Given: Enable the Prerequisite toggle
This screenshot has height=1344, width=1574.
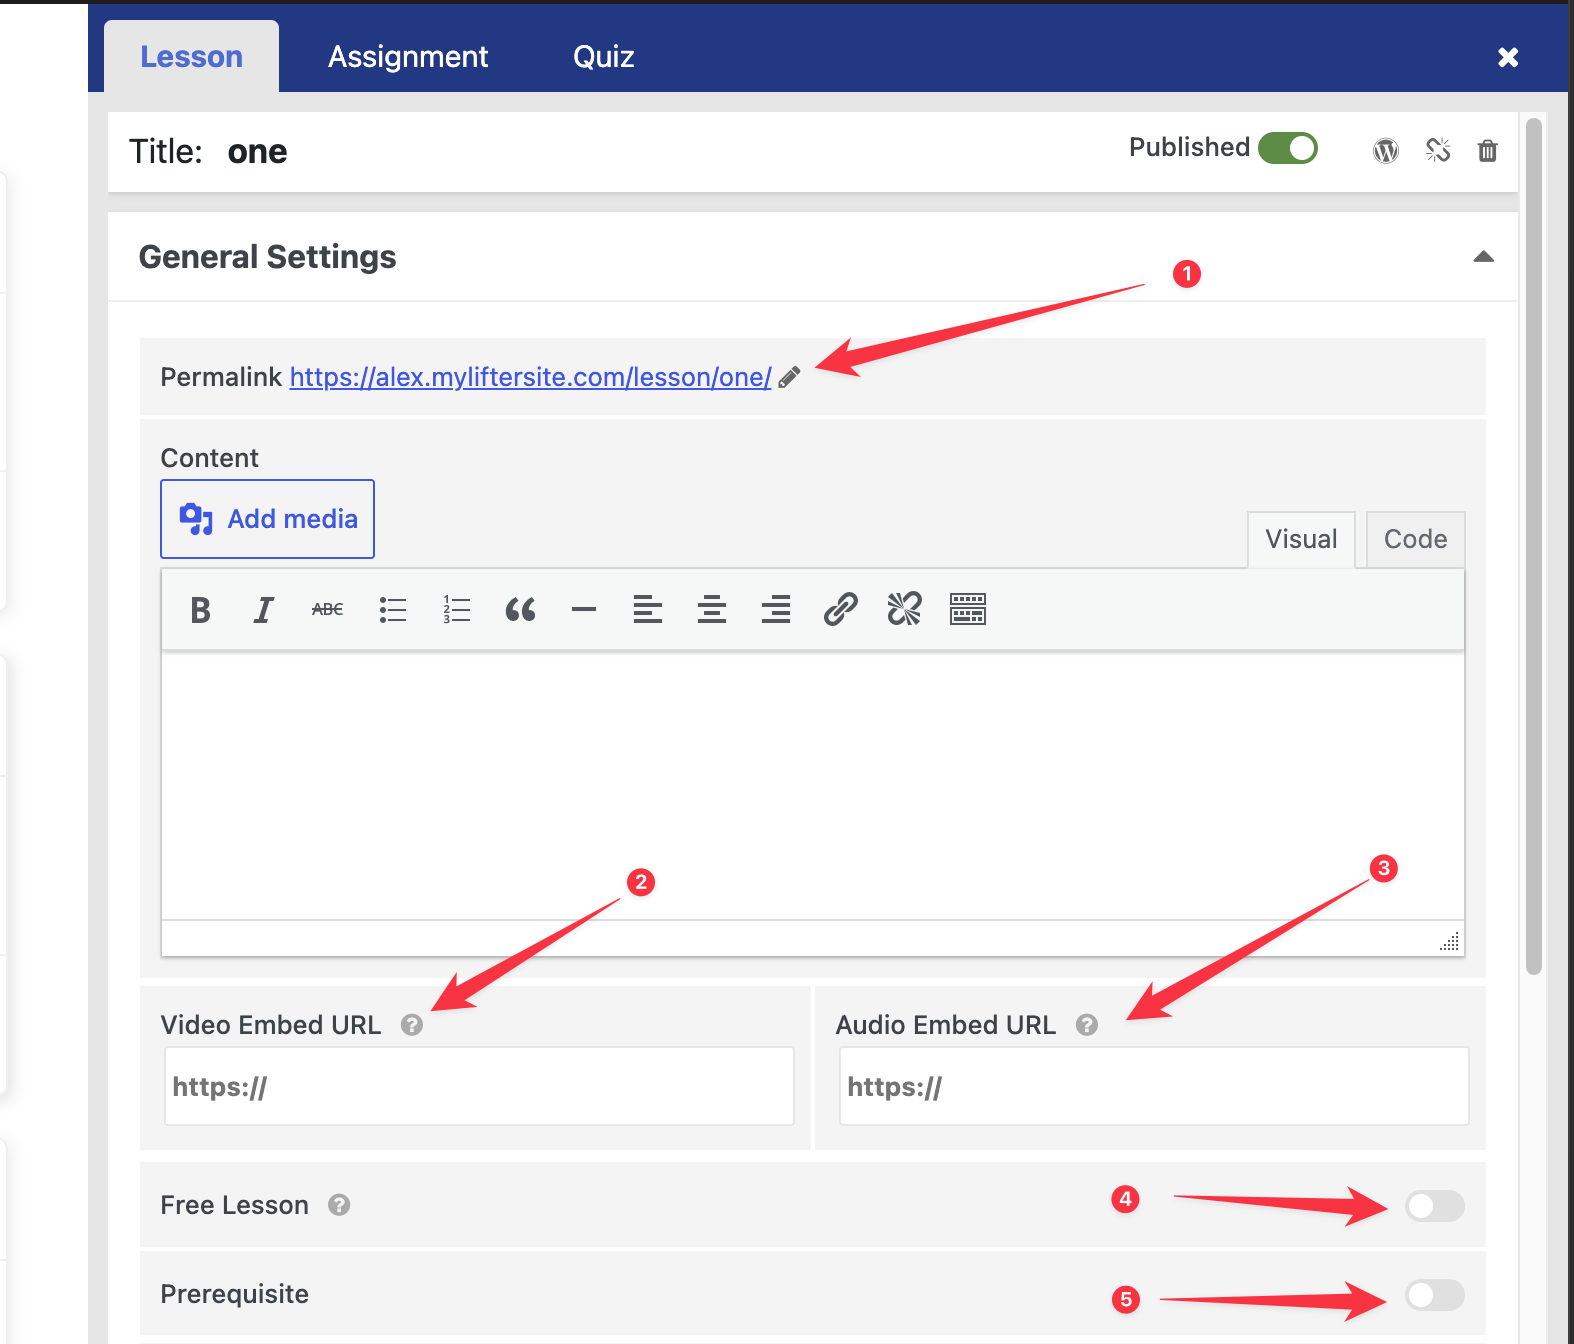Looking at the screenshot, I should click(x=1435, y=1295).
